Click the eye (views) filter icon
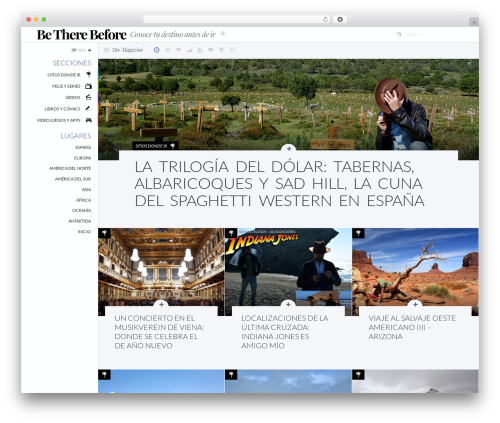 coord(167,50)
